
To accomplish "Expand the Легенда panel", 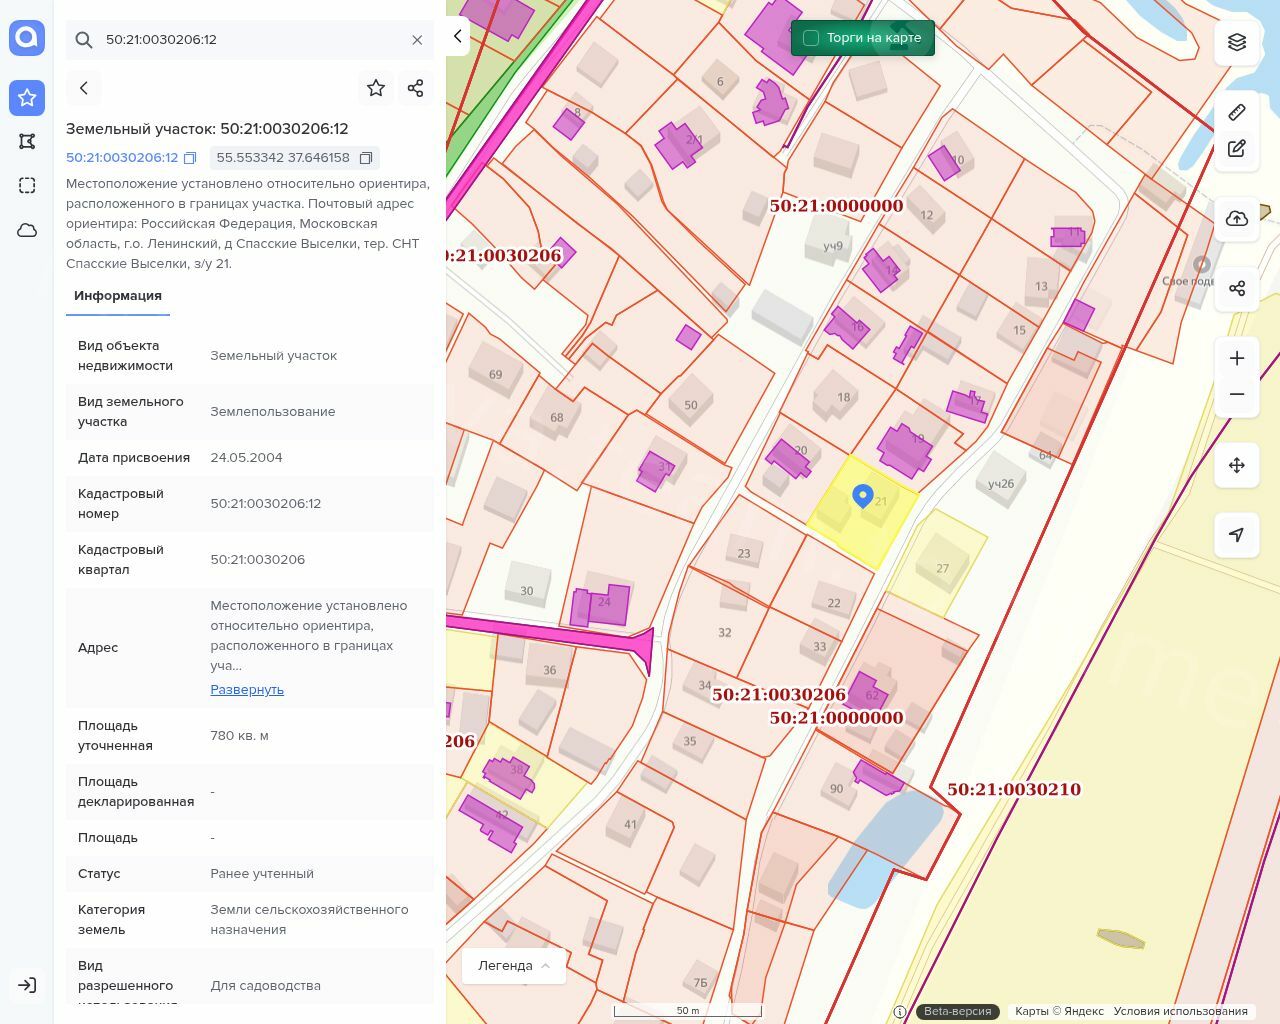I will tap(514, 966).
